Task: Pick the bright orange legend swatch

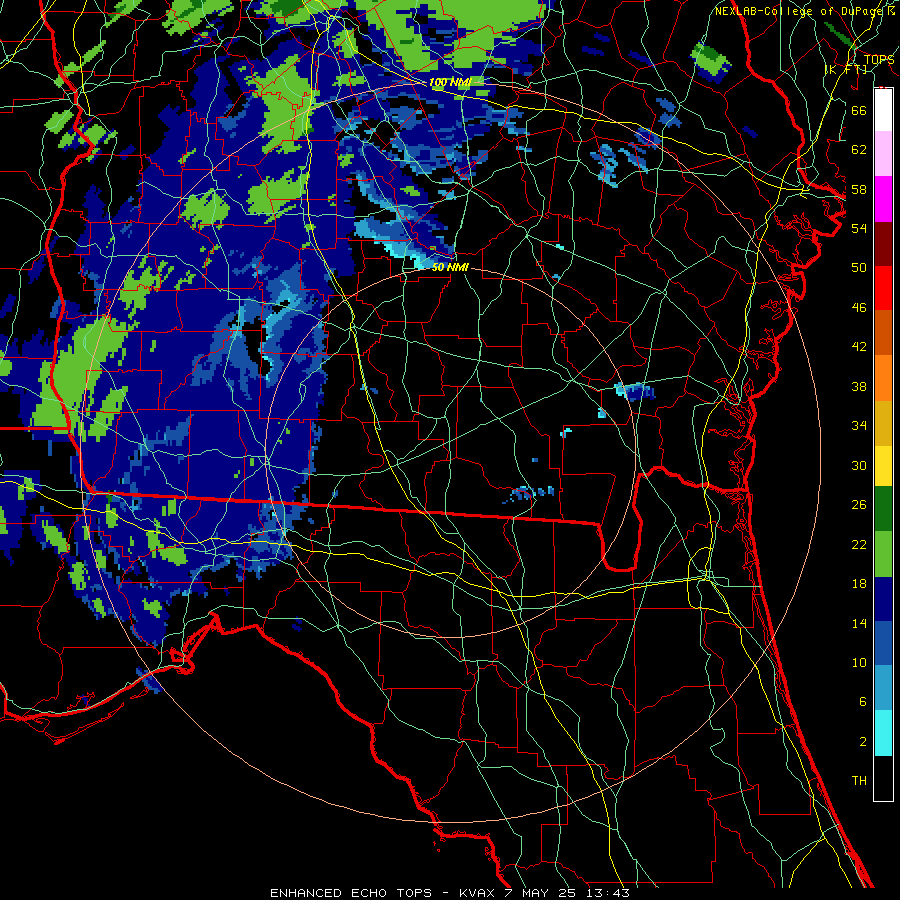Action: (883, 378)
